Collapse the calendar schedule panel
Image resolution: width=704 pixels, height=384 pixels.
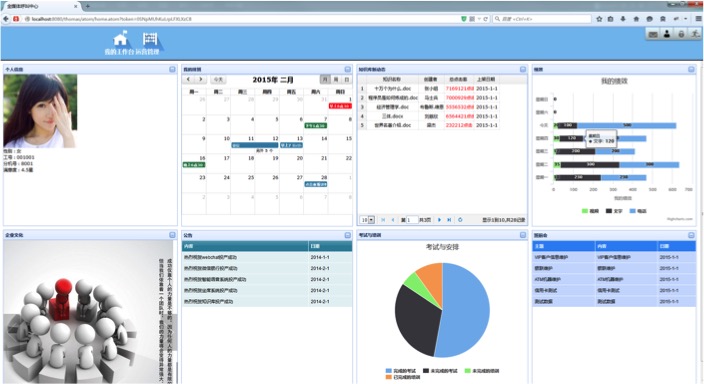[x=348, y=69]
